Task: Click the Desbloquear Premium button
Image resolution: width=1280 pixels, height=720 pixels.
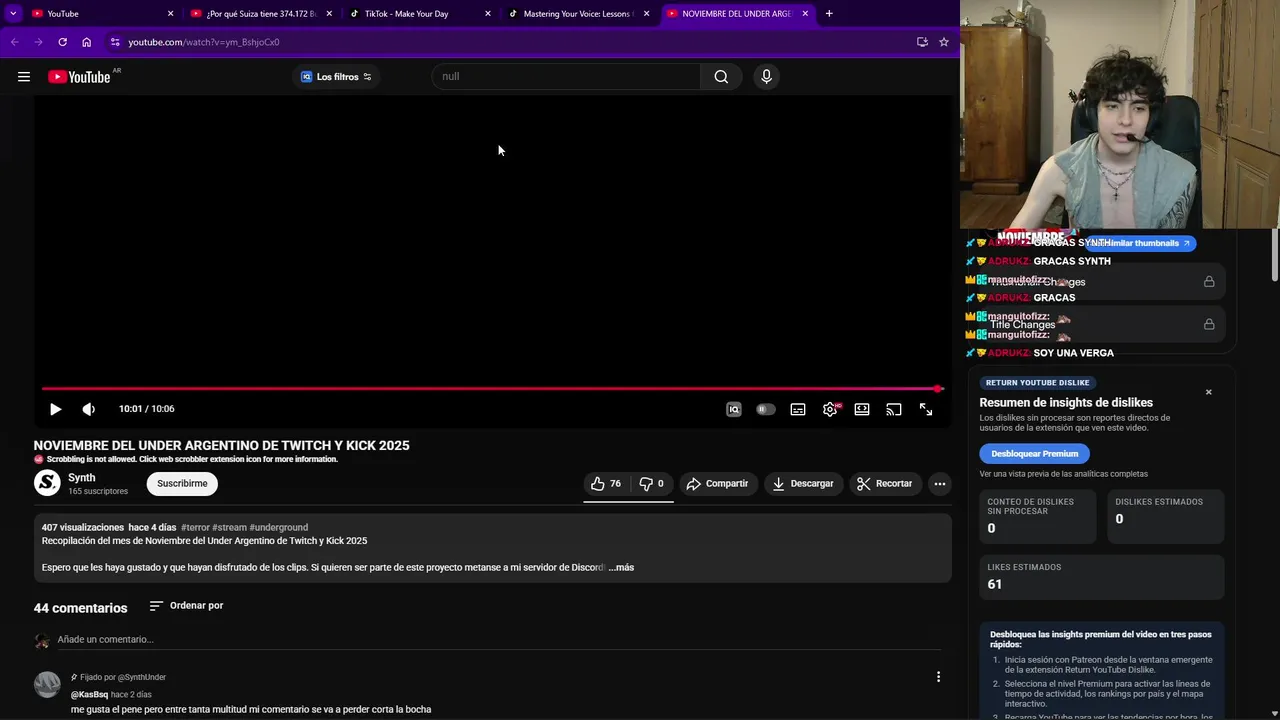Action: point(1034,454)
